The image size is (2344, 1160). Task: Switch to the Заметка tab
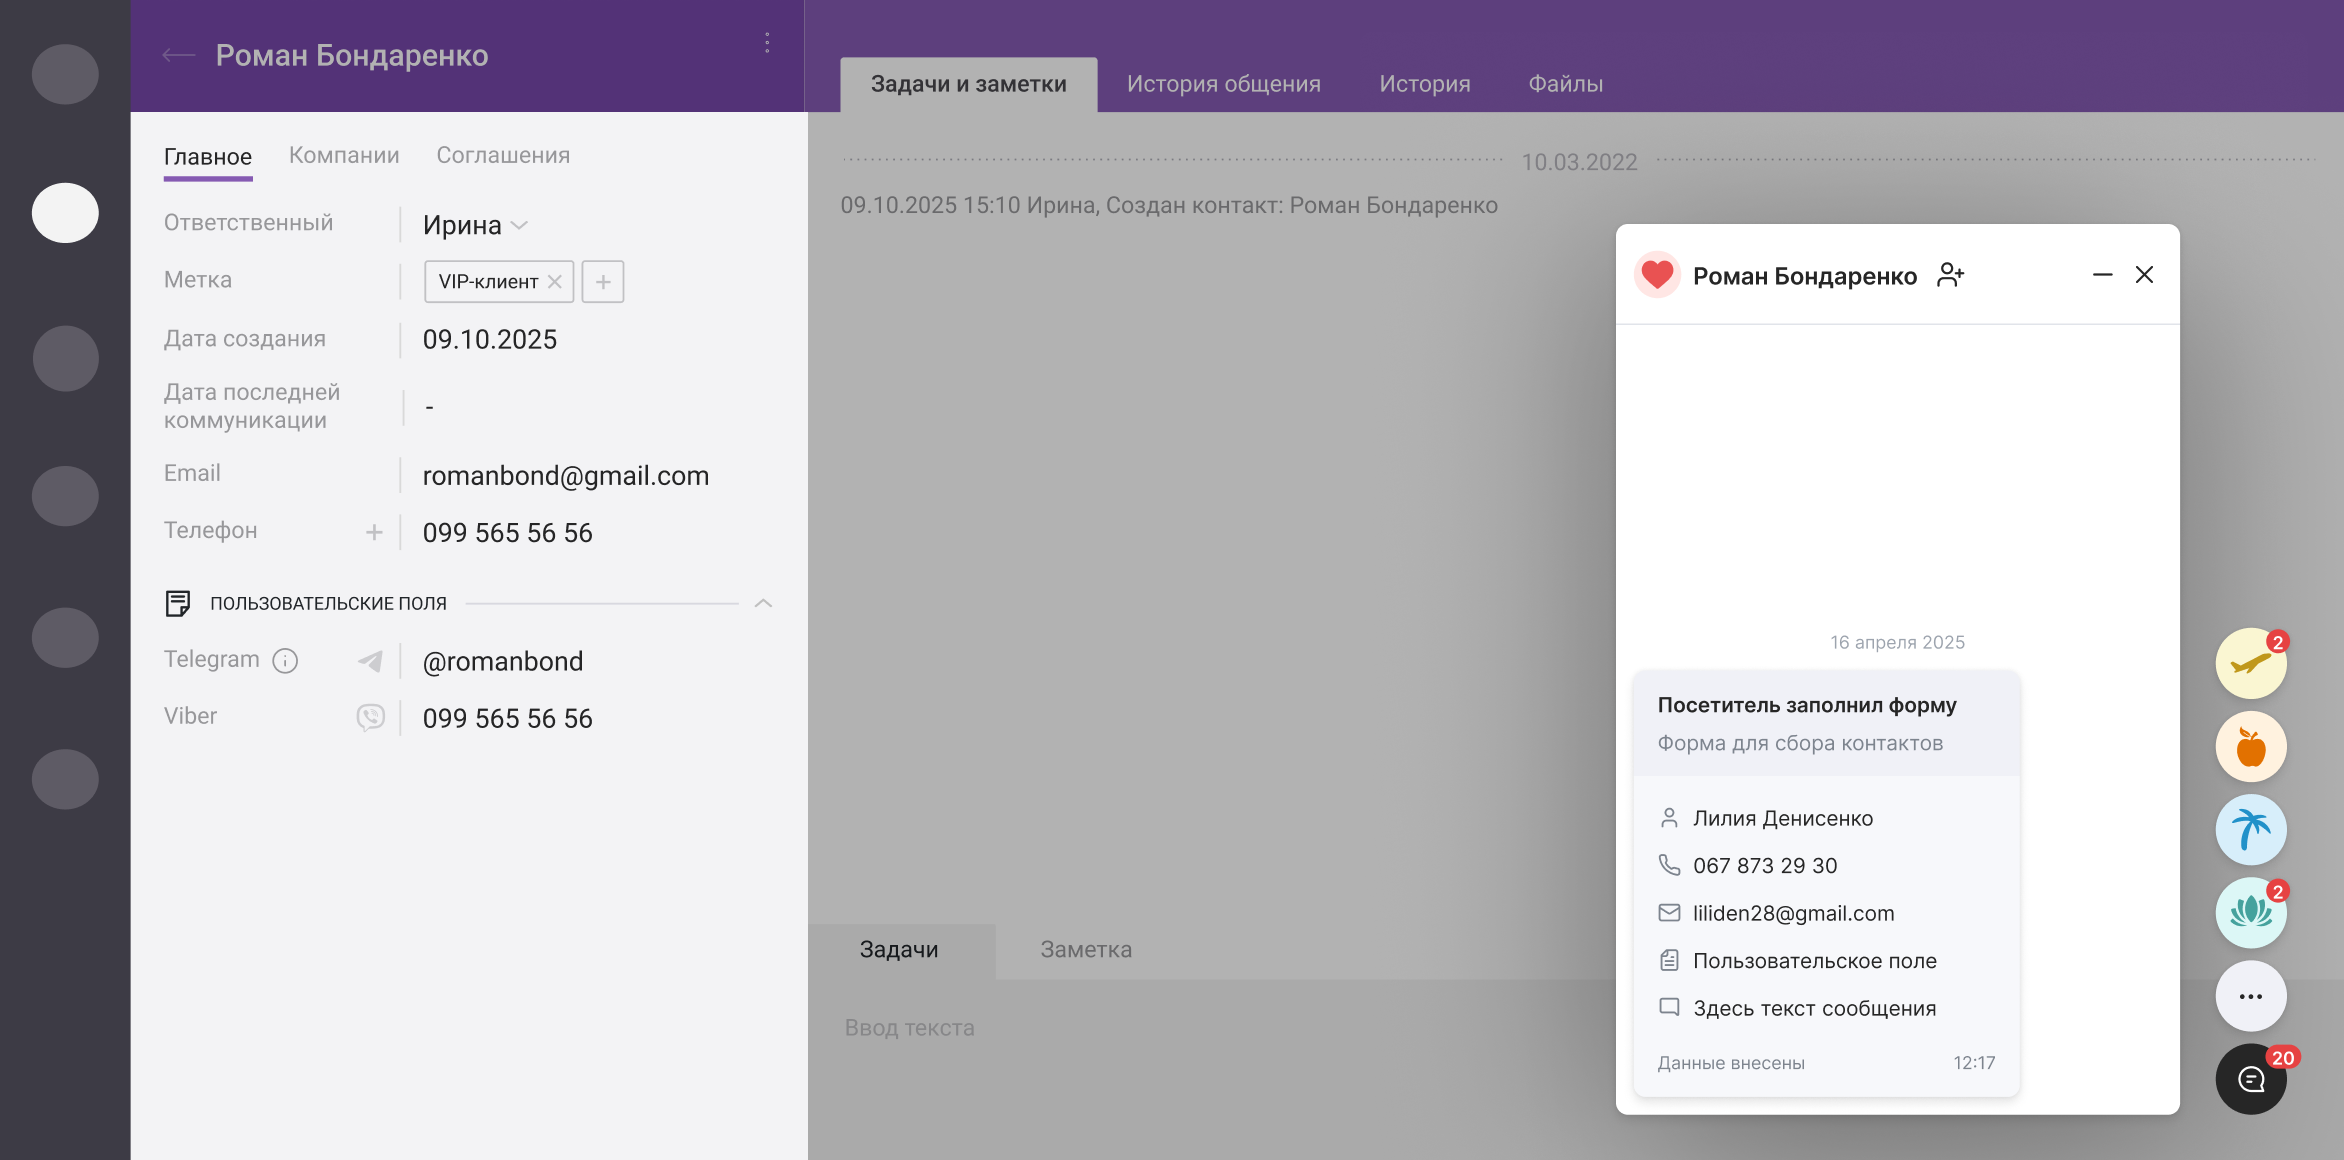(1086, 949)
